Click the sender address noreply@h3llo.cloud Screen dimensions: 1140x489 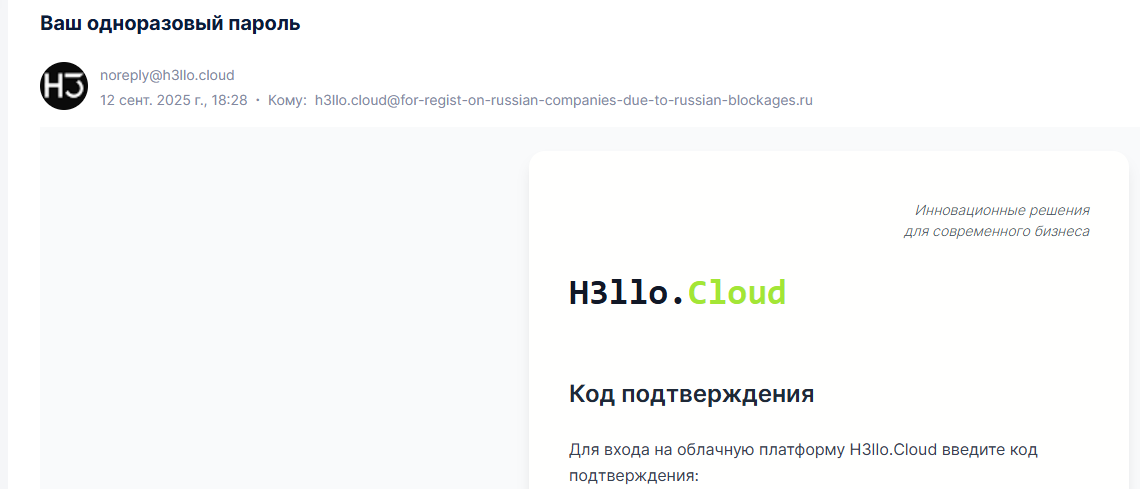167,75
